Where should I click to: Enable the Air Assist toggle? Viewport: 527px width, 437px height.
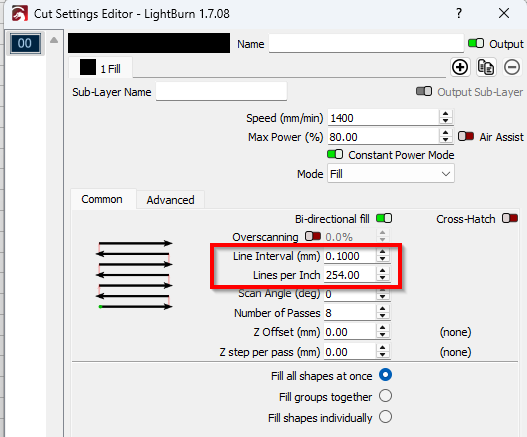tap(466, 136)
